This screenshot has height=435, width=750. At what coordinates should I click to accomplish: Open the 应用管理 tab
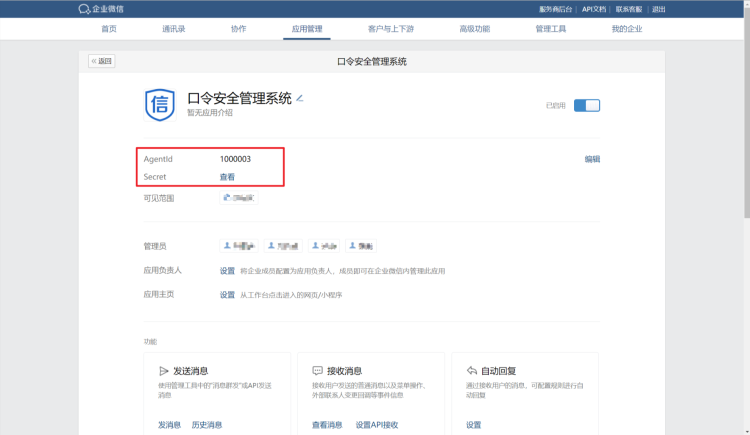tap(307, 29)
